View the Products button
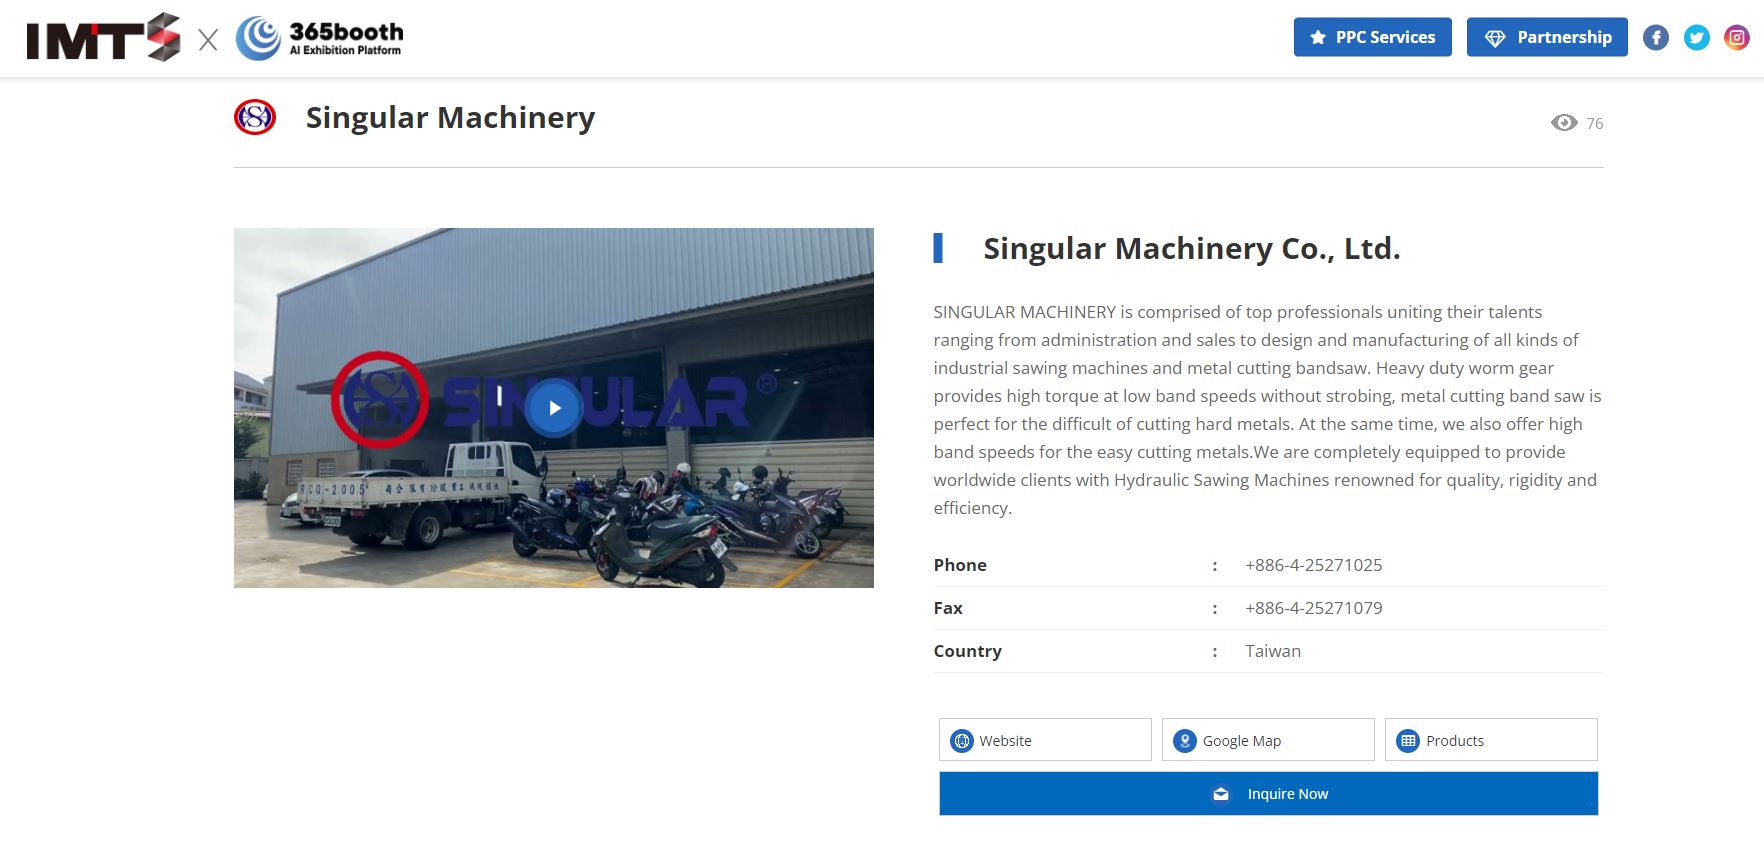1764x843 pixels. click(1491, 740)
